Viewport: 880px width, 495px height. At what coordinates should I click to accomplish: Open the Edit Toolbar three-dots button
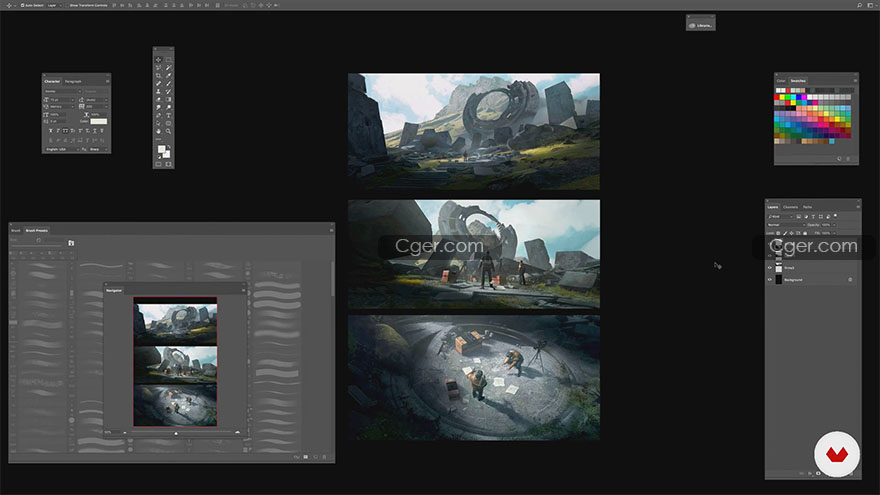point(158,139)
